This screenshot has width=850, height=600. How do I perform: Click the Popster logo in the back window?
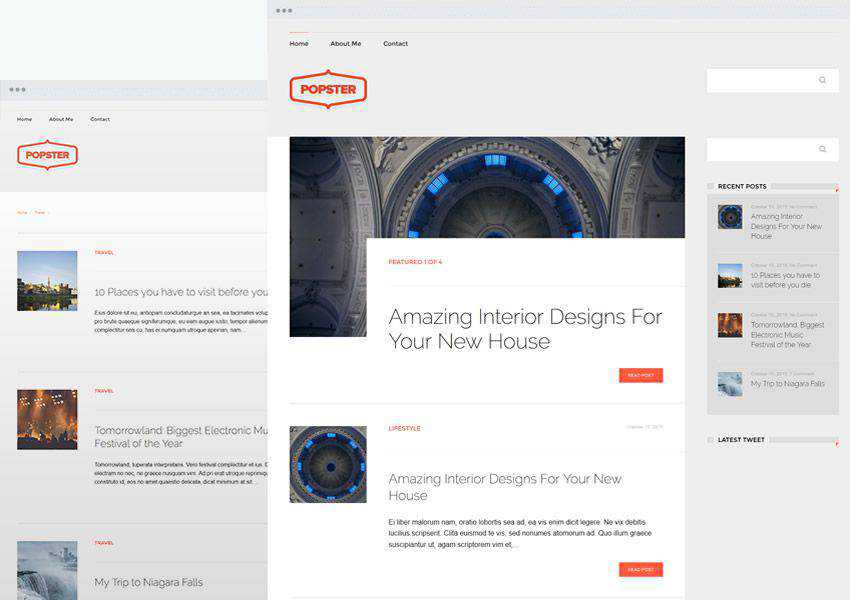tap(47, 155)
